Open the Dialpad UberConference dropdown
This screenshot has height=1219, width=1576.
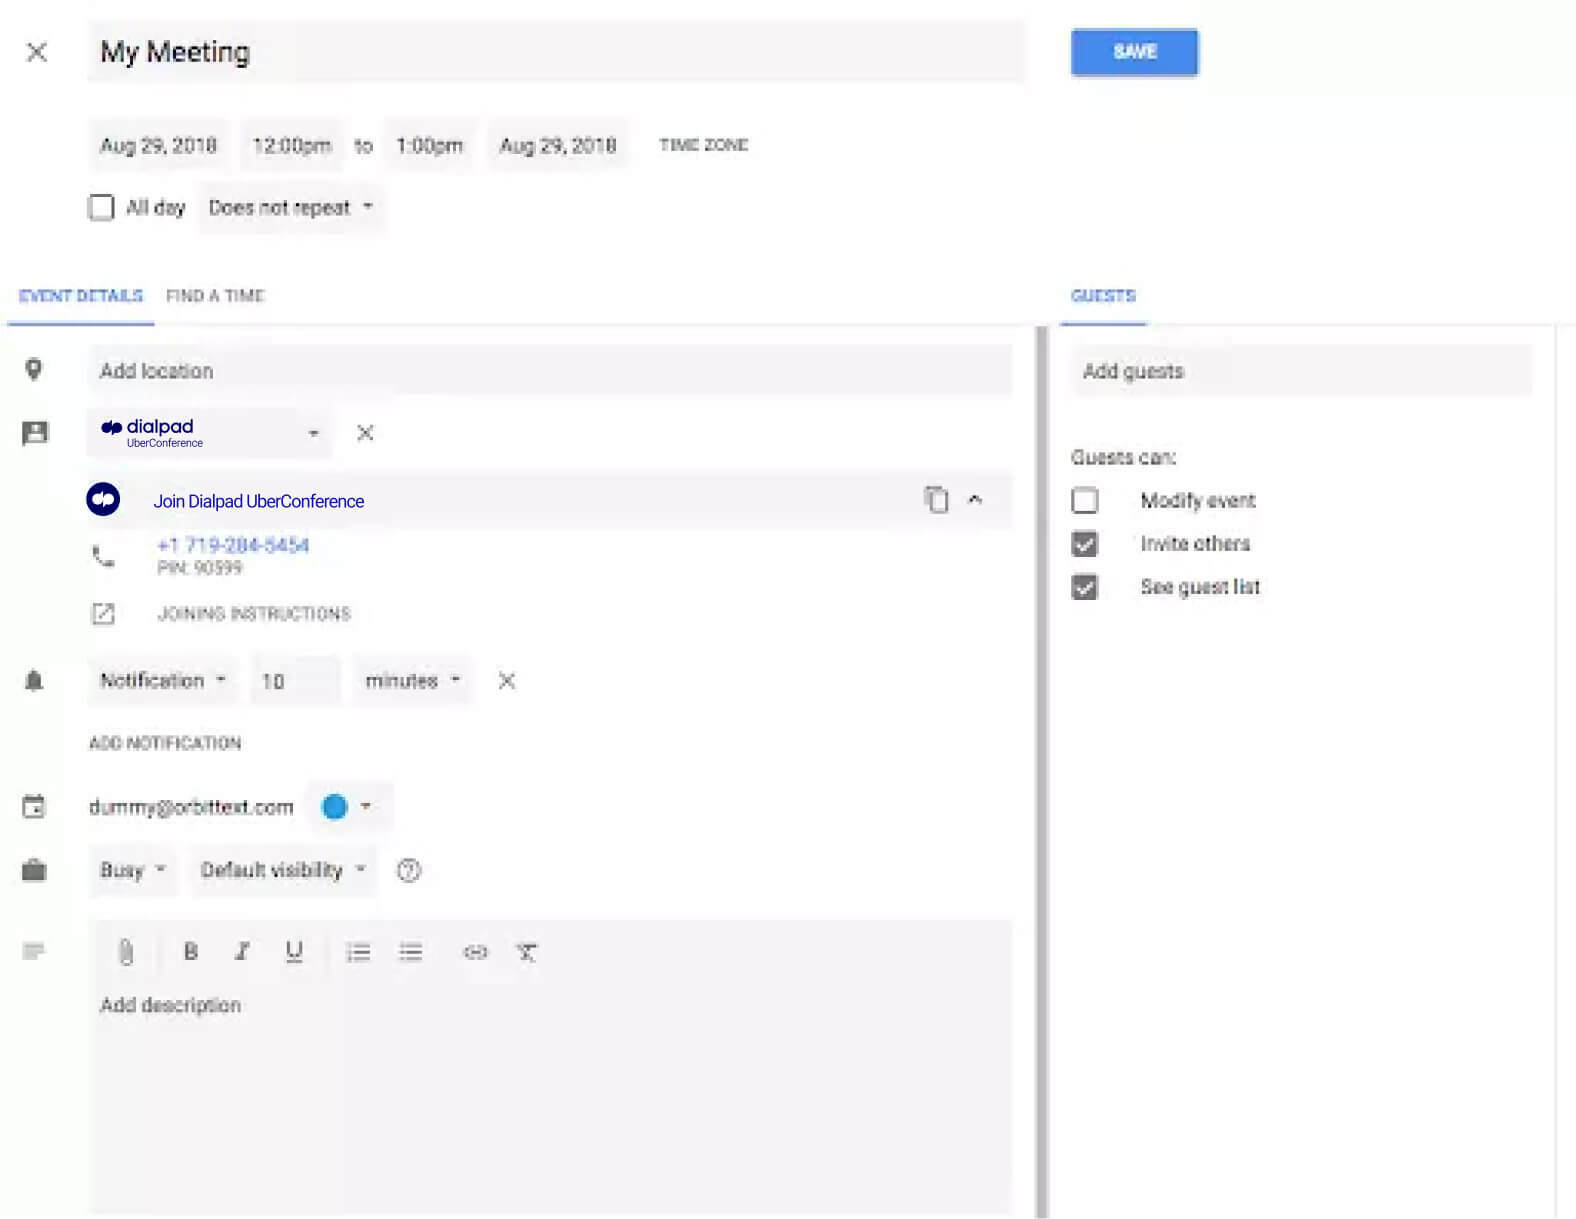point(209,433)
